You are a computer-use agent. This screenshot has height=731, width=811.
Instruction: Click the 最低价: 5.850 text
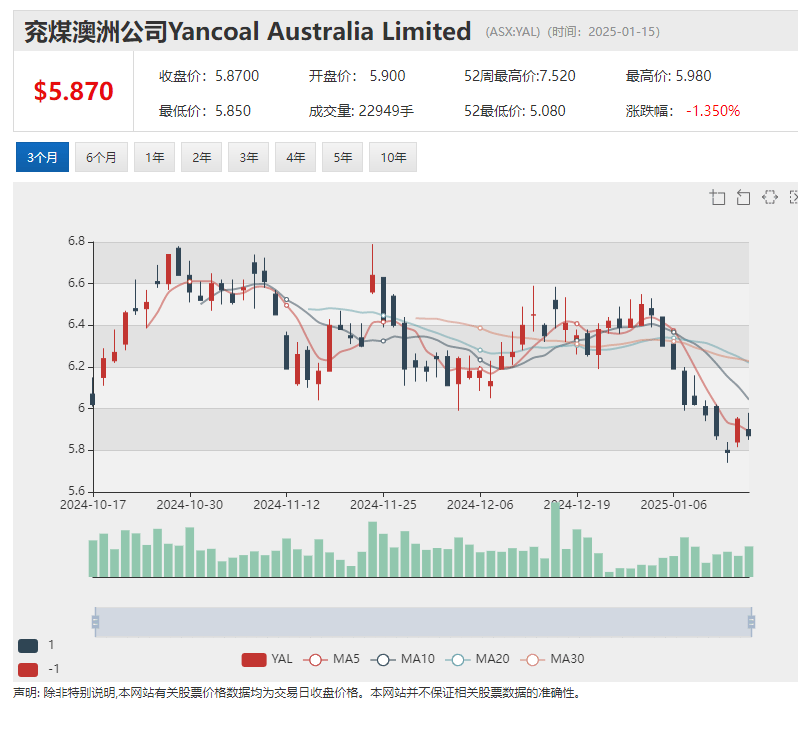205,111
